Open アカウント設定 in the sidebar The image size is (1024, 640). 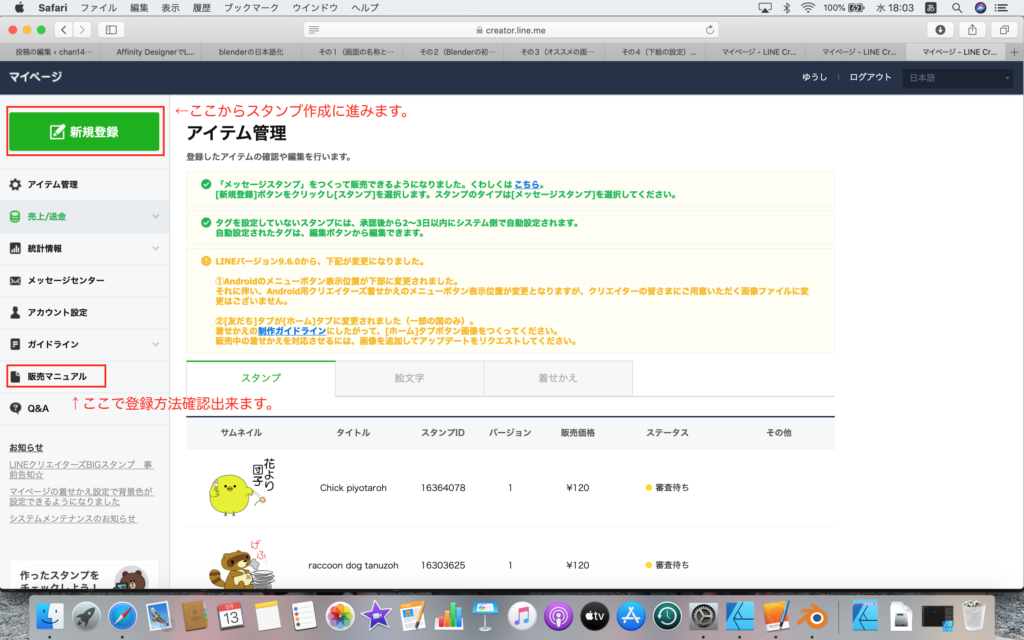85,312
